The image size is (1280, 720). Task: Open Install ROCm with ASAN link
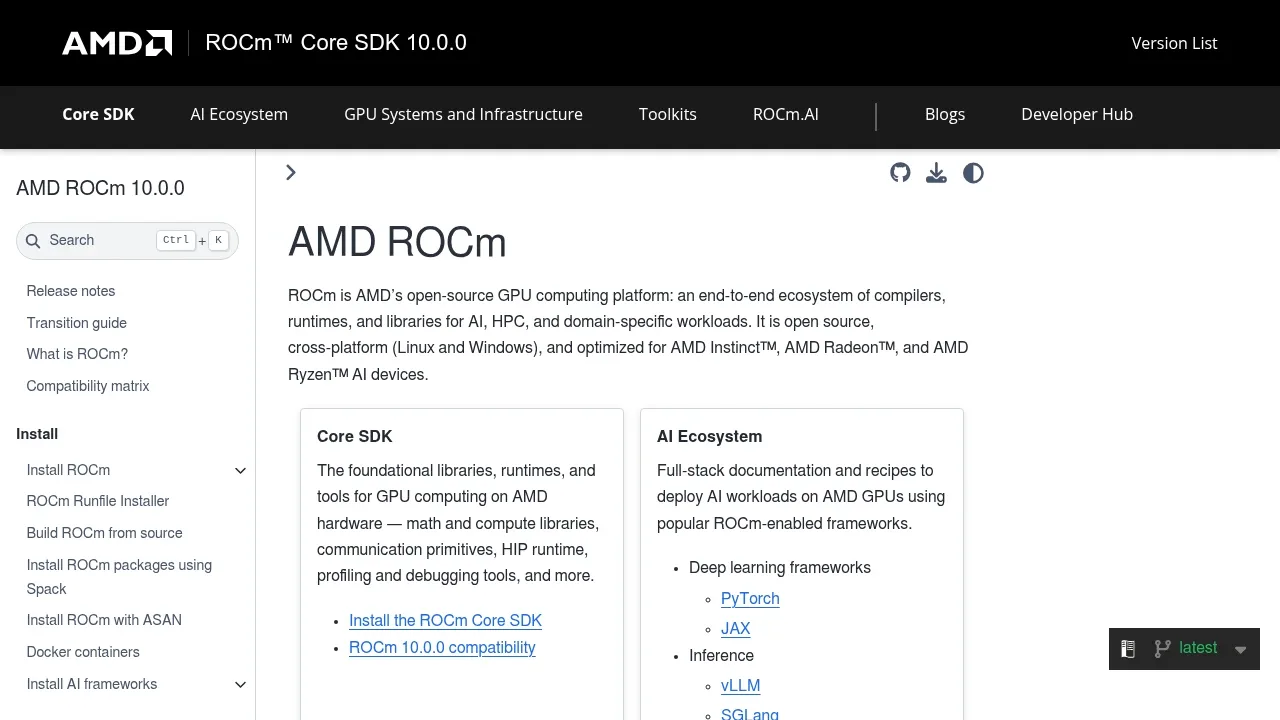click(x=104, y=620)
